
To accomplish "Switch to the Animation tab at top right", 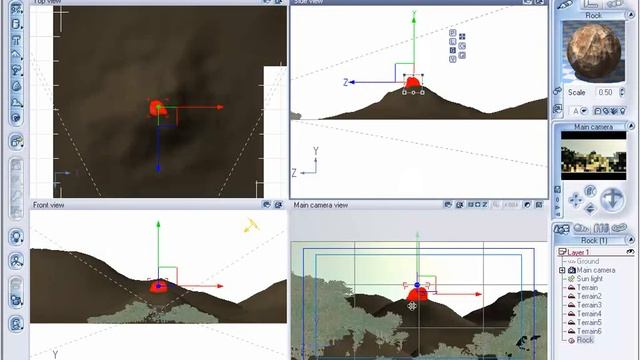I will click(615, 4).
